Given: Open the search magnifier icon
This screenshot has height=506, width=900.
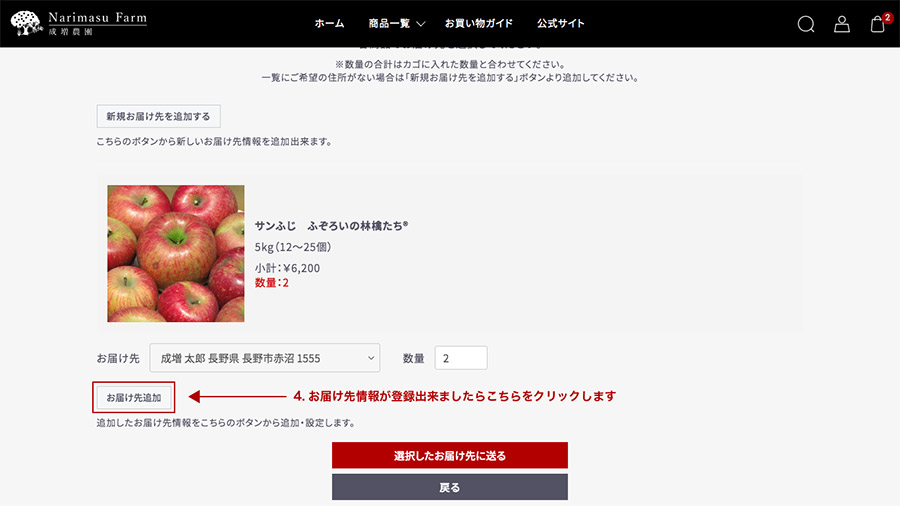Looking at the screenshot, I should [x=806, y=24].
